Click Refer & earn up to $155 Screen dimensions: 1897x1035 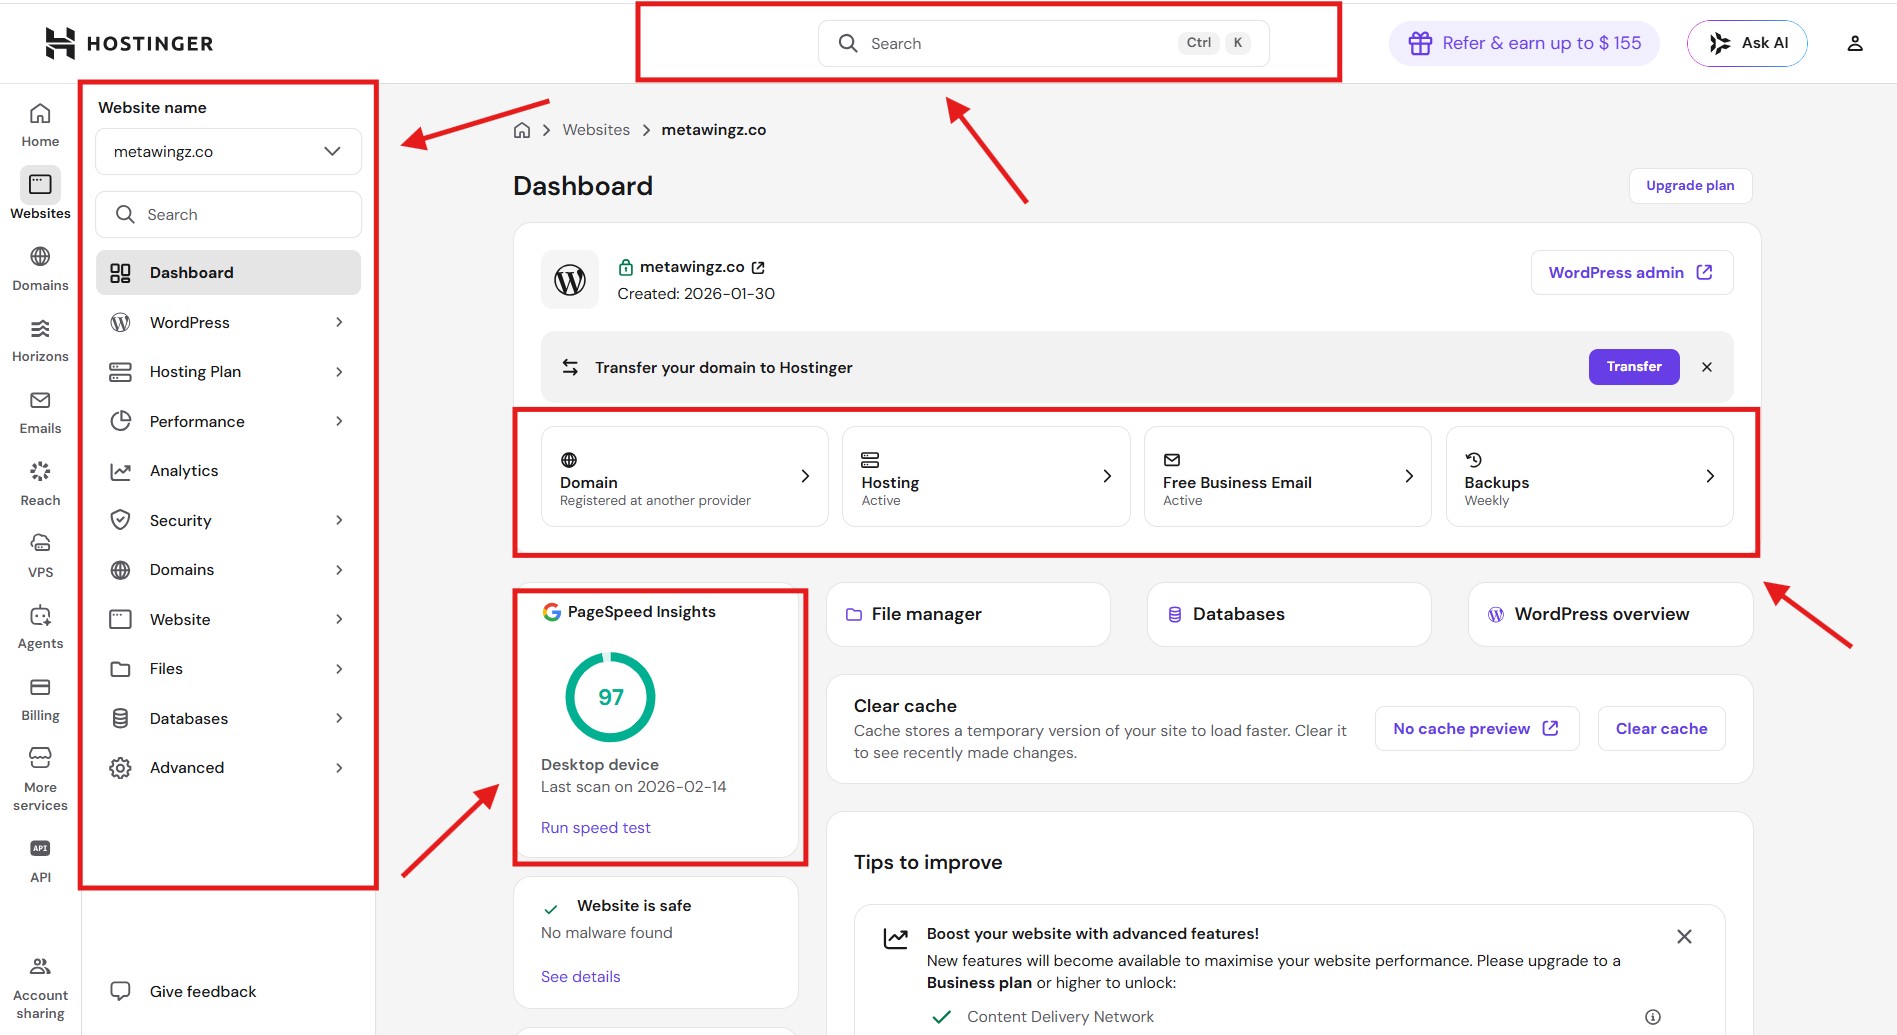(1524, 43)
